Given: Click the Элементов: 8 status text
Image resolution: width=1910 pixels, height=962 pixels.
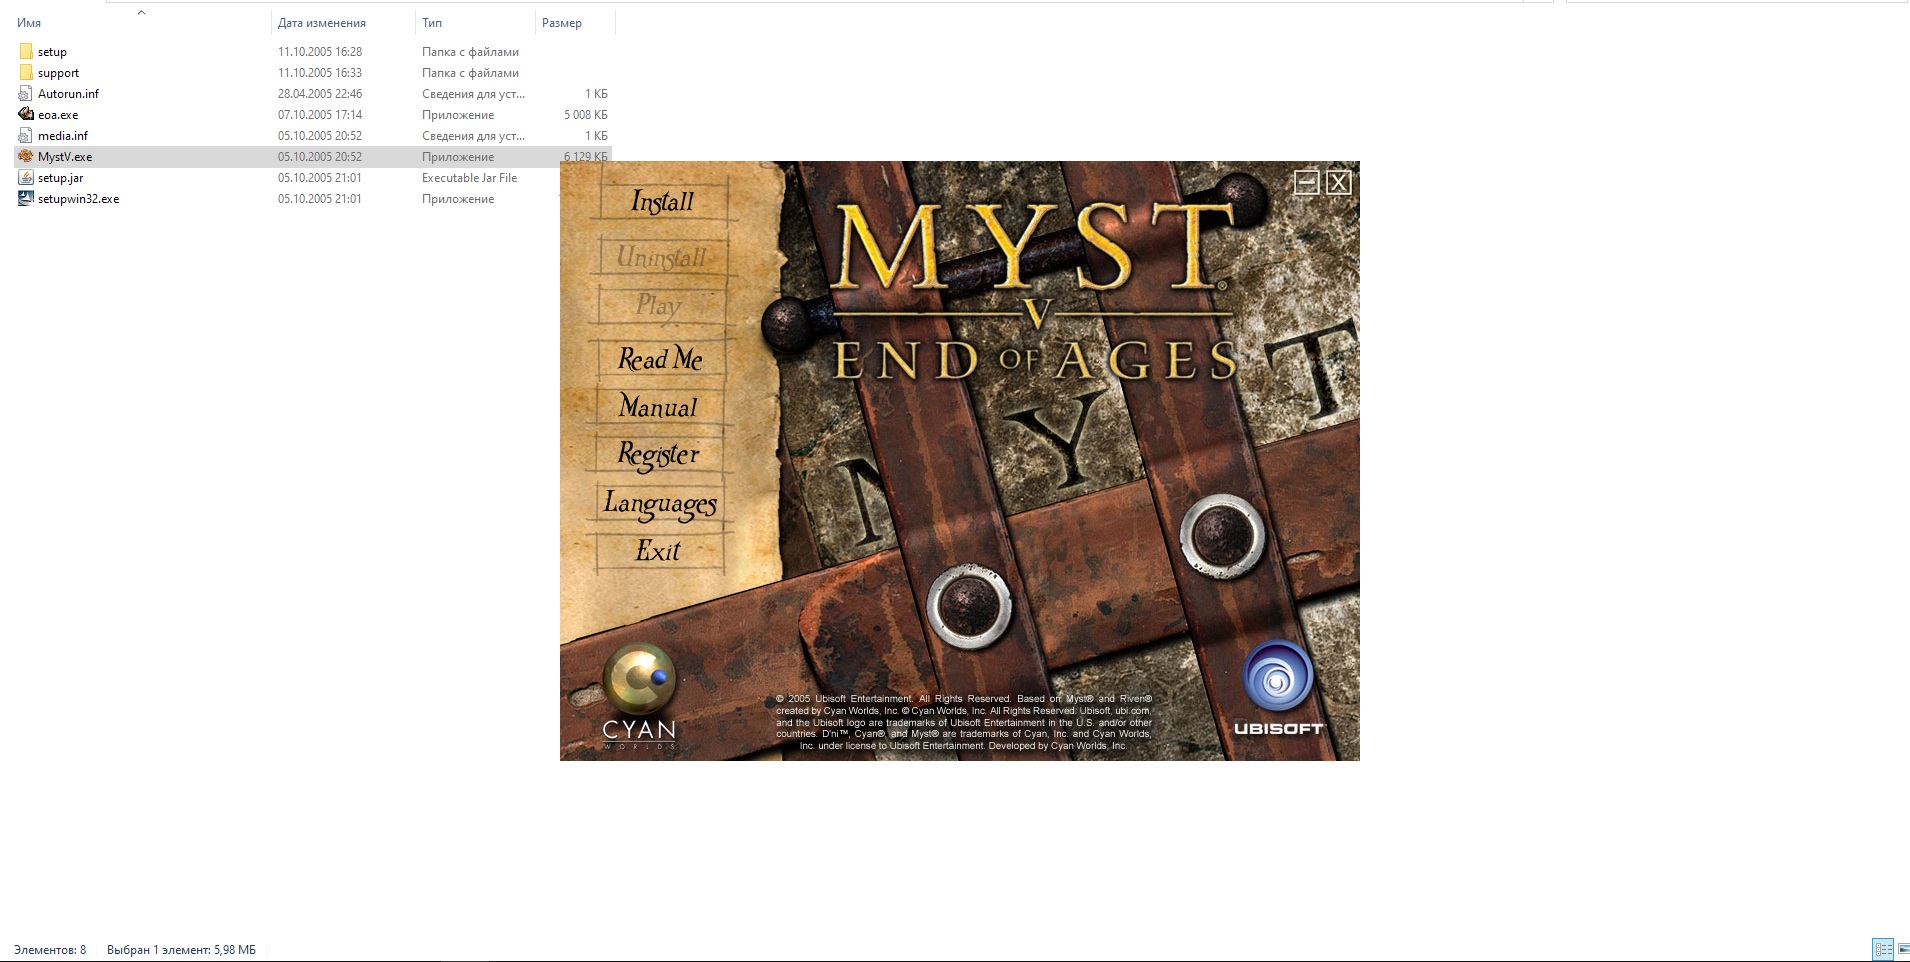Looking at the screenshot, I should click(x=50, y=950).
